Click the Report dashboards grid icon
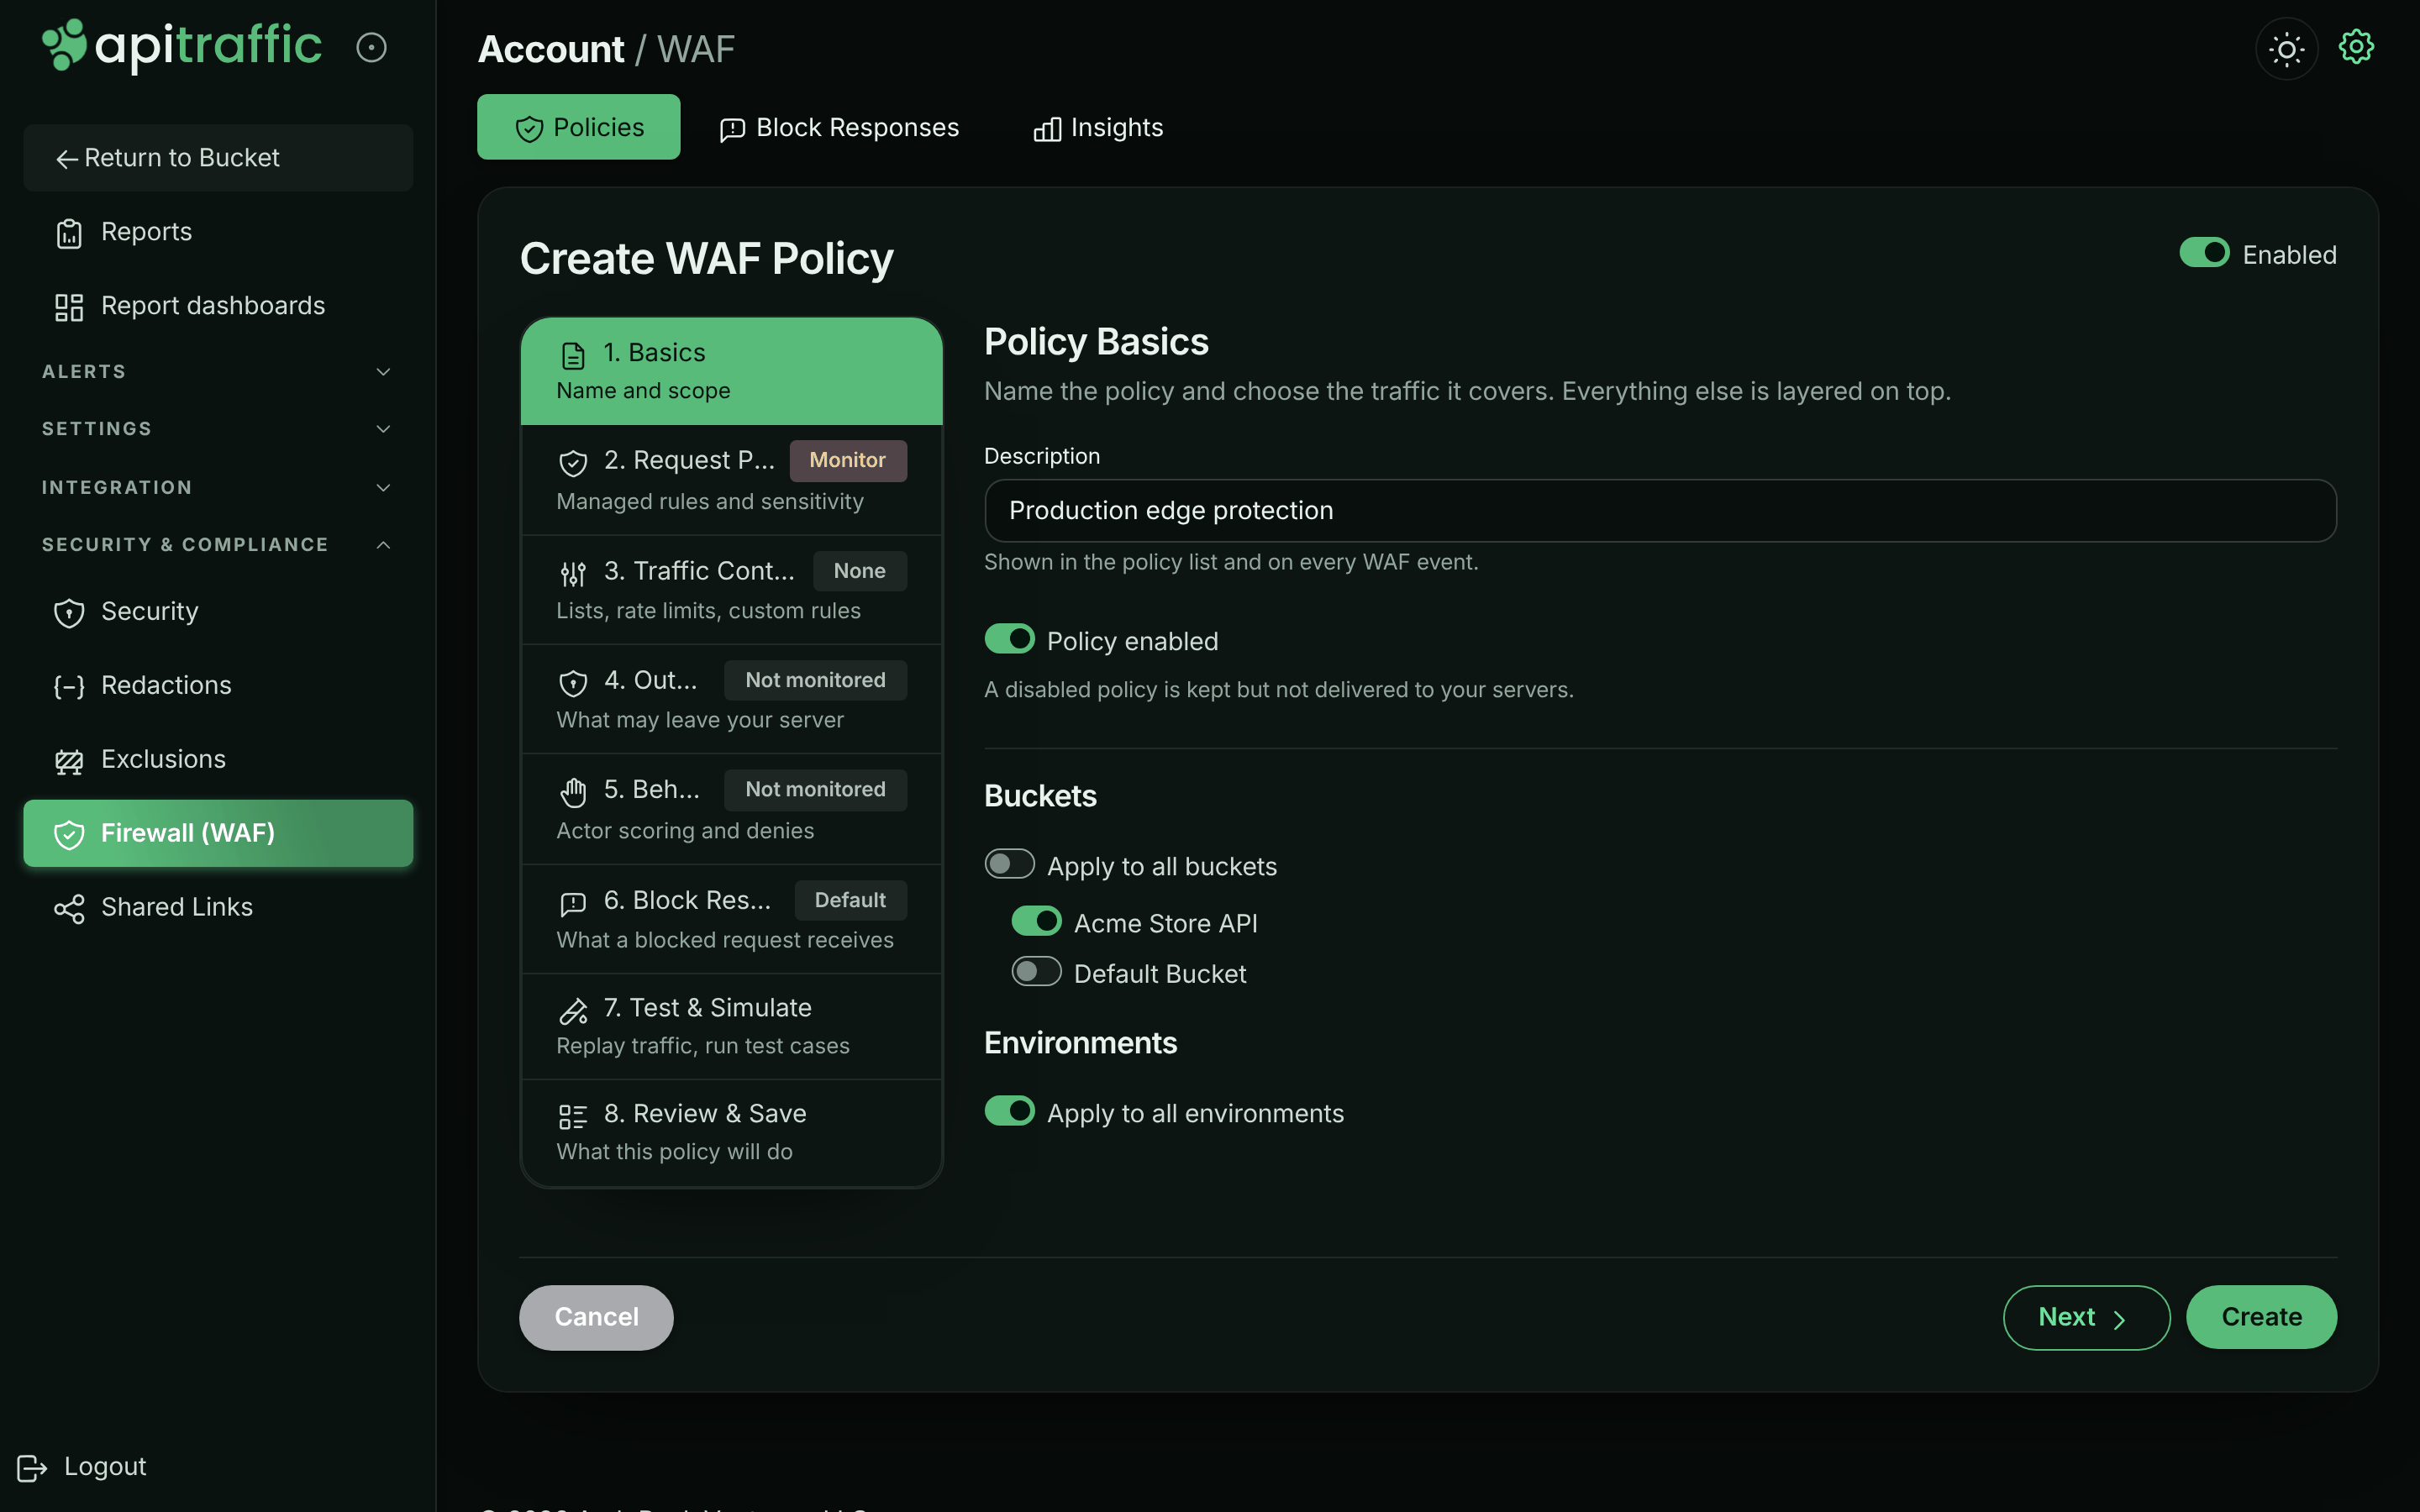Viewport: 2420px width, 1512px height. tap(69, 307)
